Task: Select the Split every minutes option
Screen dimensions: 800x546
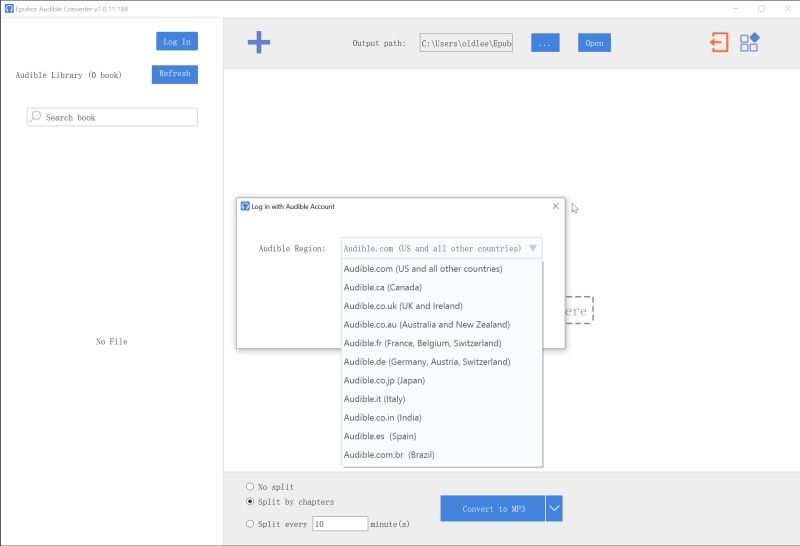Action: pyautogui.click(x=250, y=524)
